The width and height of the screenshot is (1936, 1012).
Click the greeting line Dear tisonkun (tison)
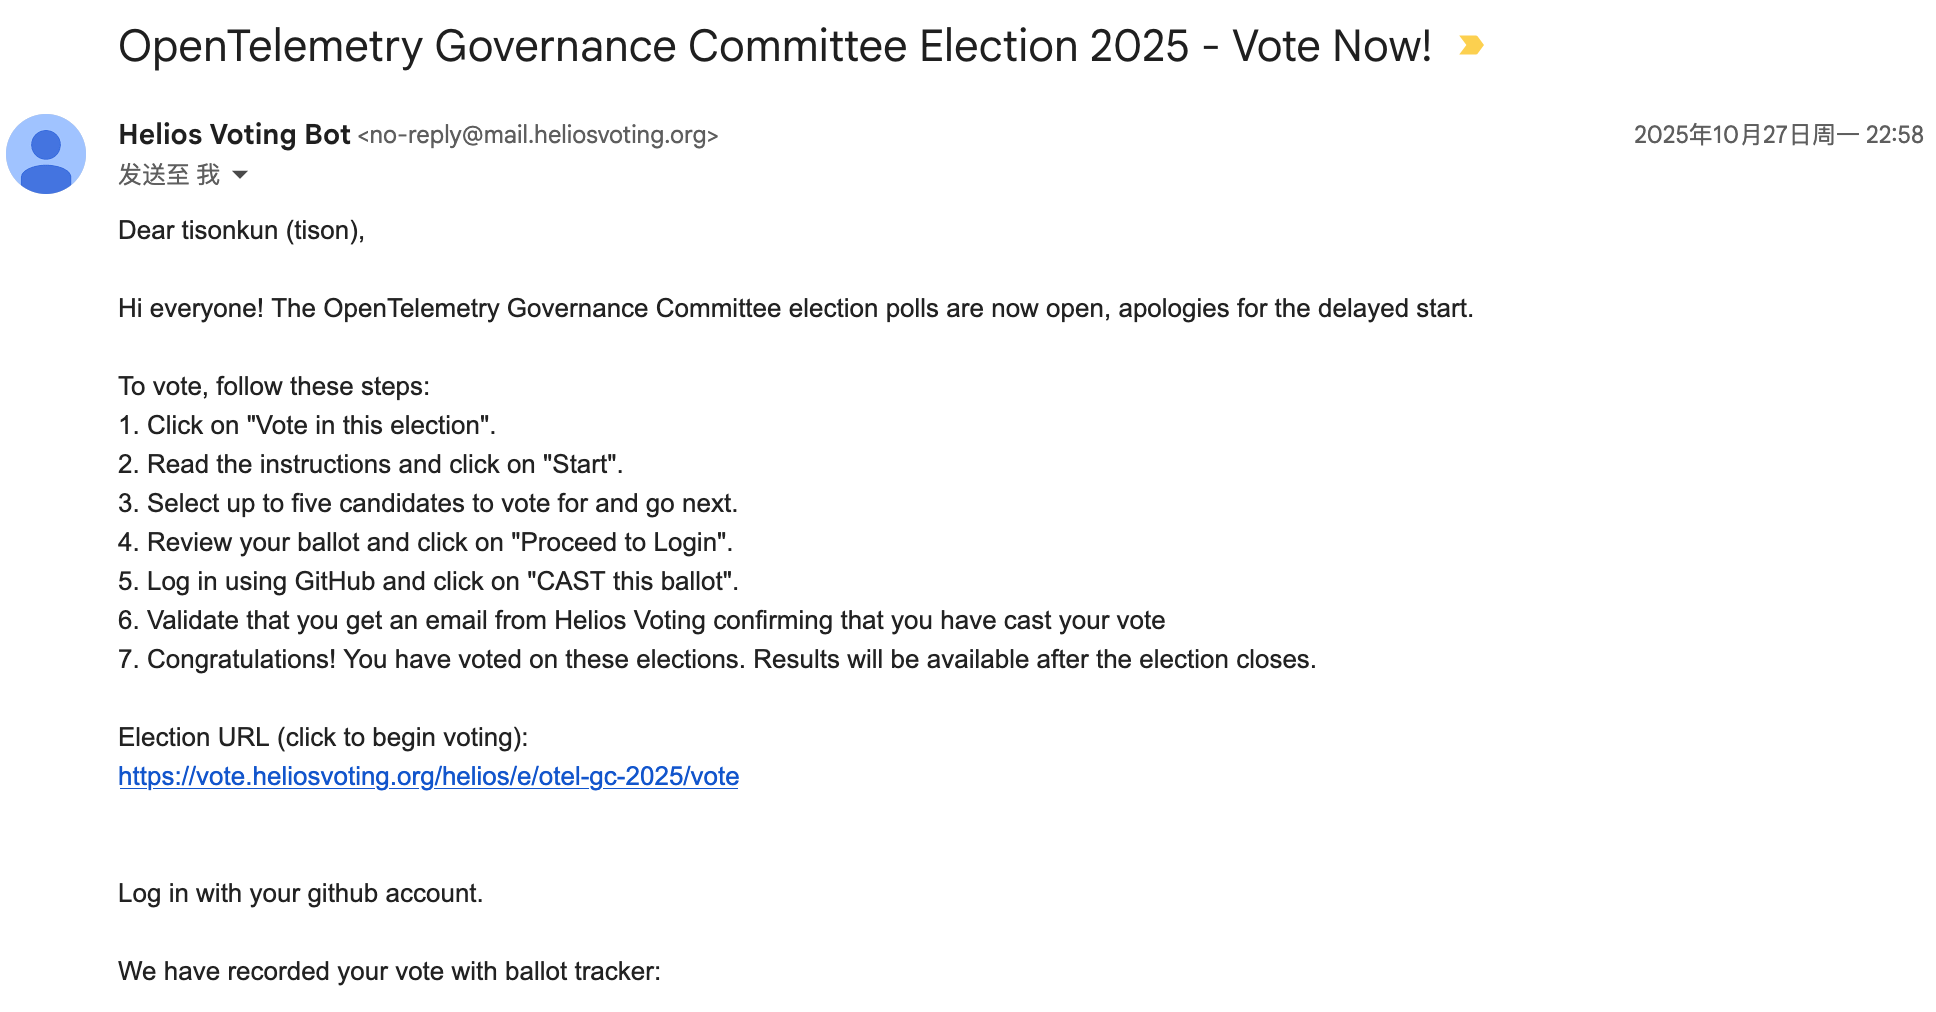click(x=241, y=230)
